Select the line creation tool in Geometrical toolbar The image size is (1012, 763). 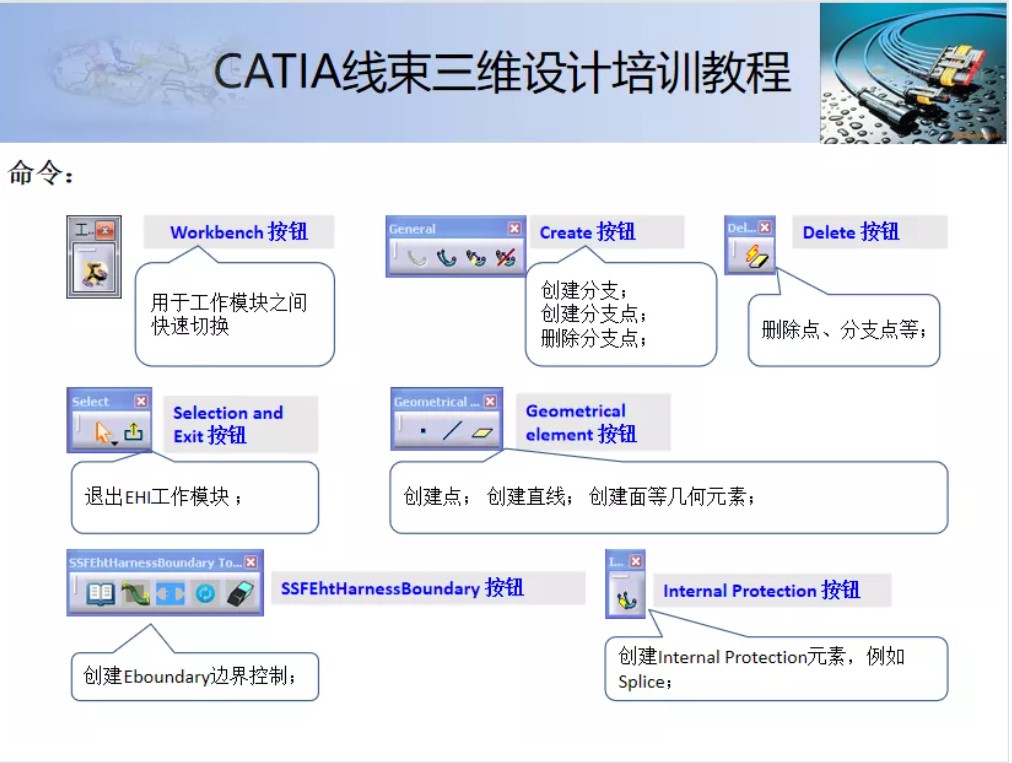coord(452,430)
